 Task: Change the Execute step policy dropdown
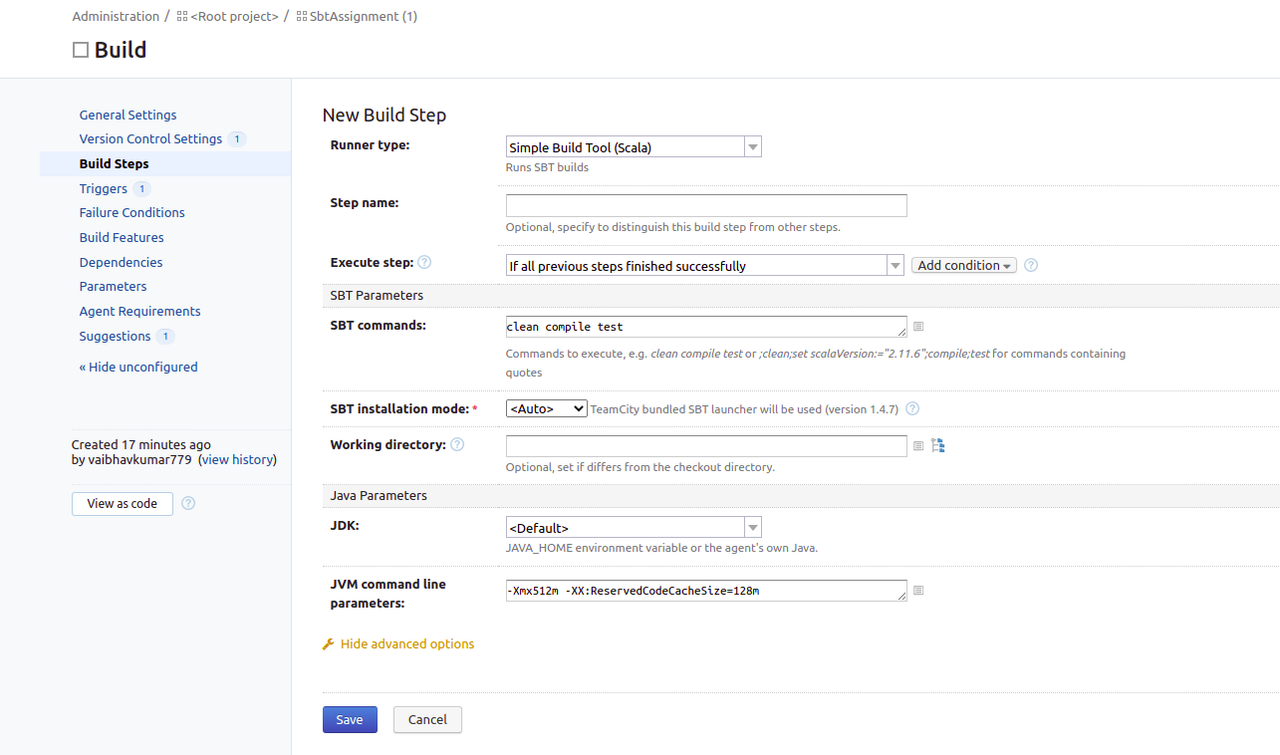pyautogui.click(x=894, y=265)
